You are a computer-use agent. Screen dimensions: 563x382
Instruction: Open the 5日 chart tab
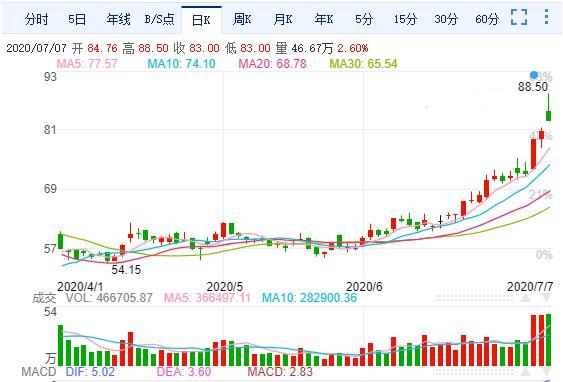pyautogui.click(x=77, y=19)
